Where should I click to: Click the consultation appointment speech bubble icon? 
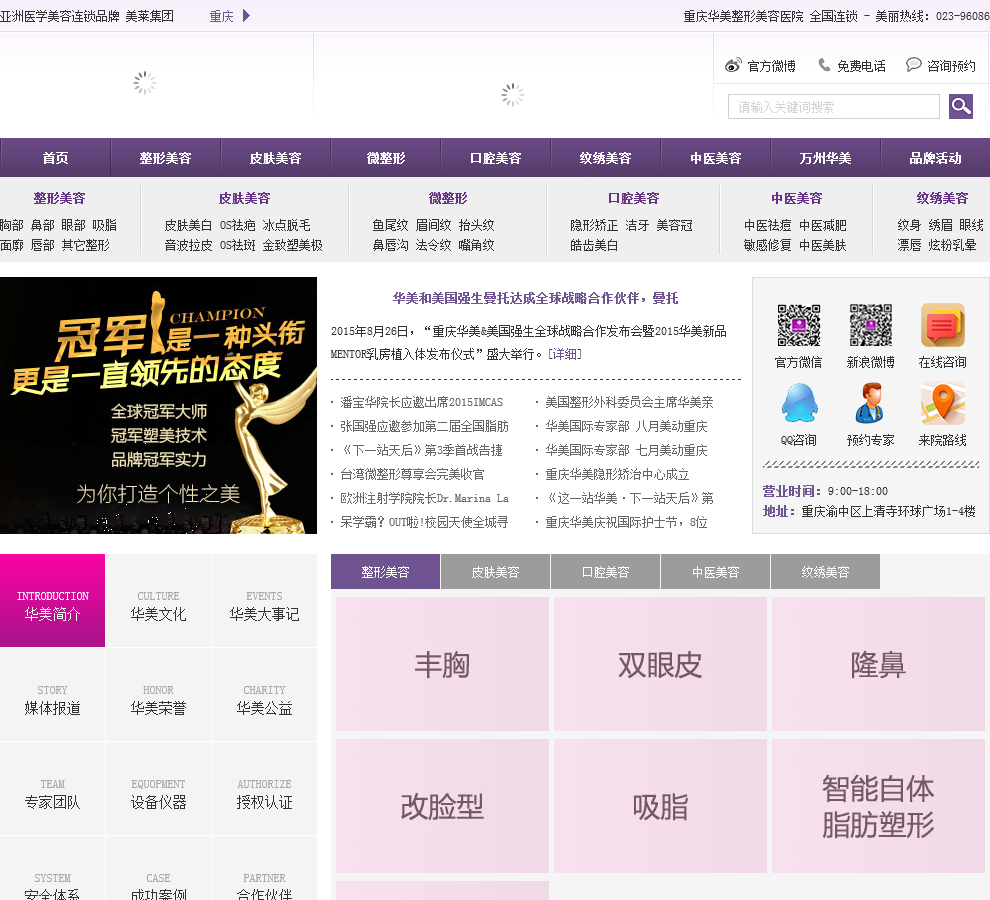coord(913,65)
